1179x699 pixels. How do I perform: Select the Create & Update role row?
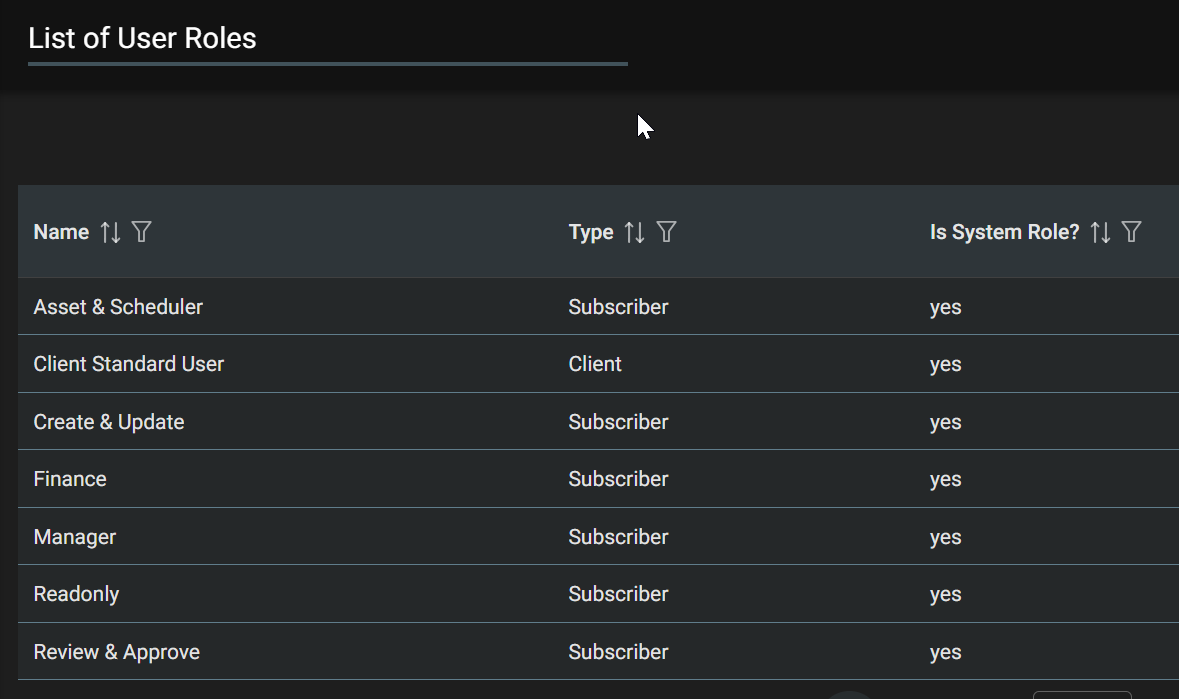[x=109, y=421]
